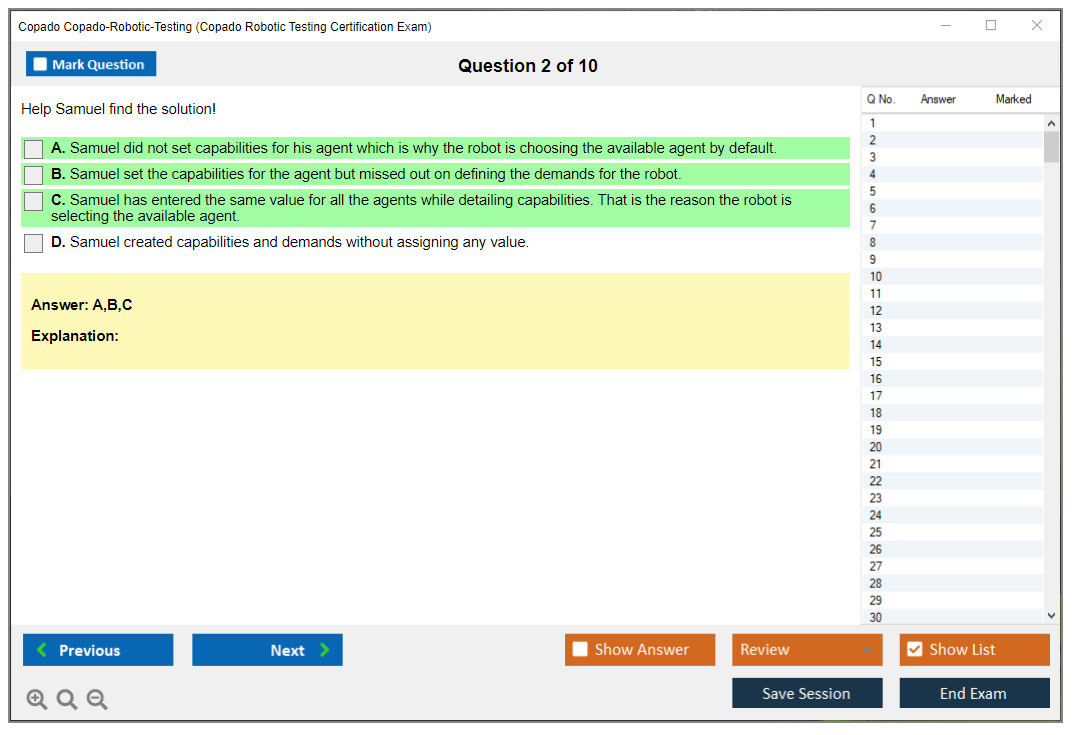Tick answer option D checkbox

point(34,243)
